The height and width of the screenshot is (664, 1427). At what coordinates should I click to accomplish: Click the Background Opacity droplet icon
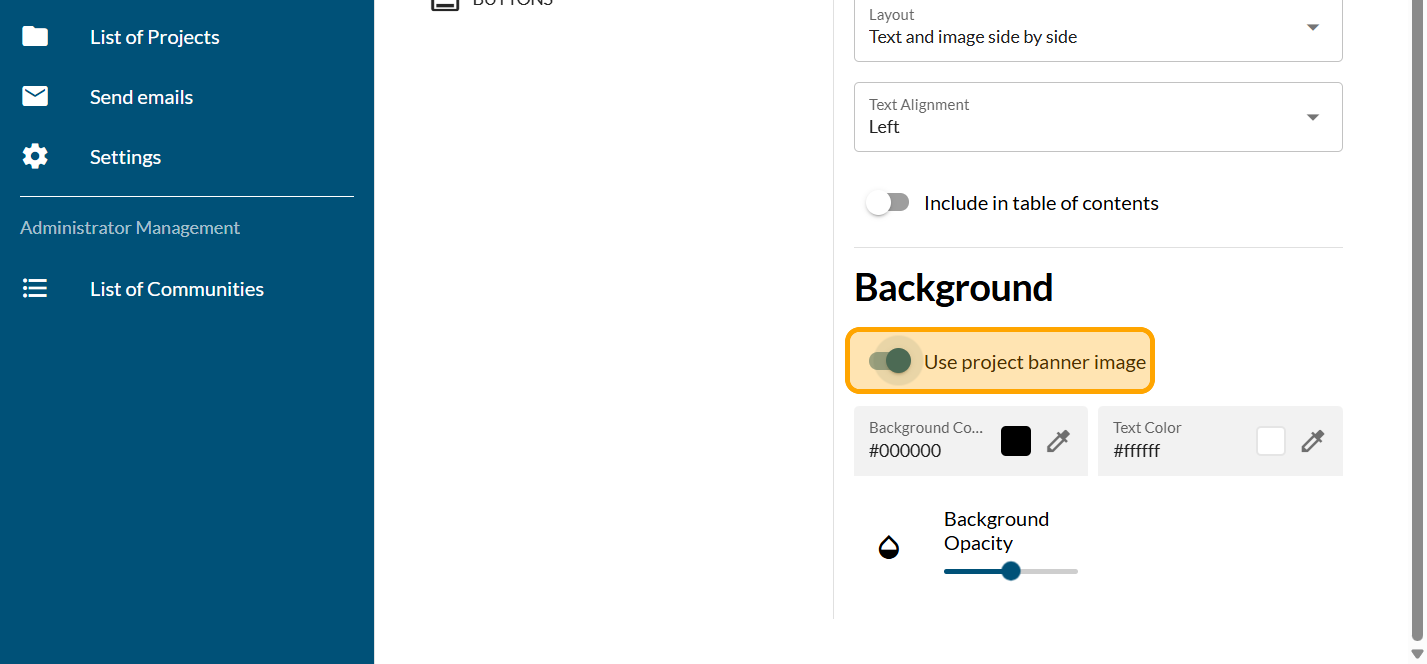click(888, 547)
